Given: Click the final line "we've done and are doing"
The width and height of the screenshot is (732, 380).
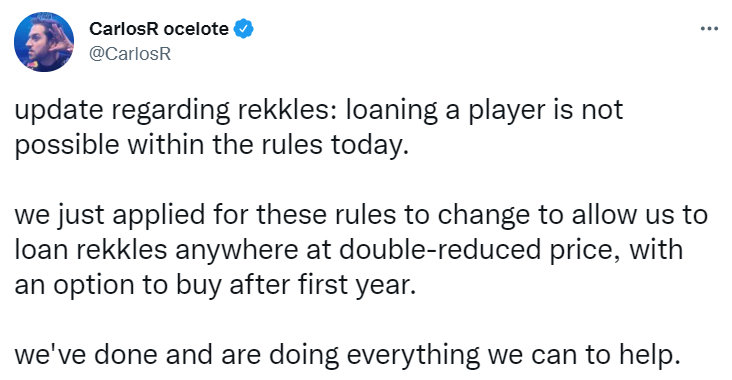Looking at the screenshot, I should point(347,355).
